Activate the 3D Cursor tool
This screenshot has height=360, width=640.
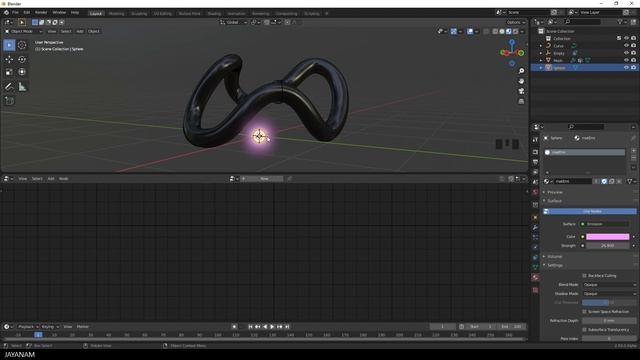pos(22,45)
